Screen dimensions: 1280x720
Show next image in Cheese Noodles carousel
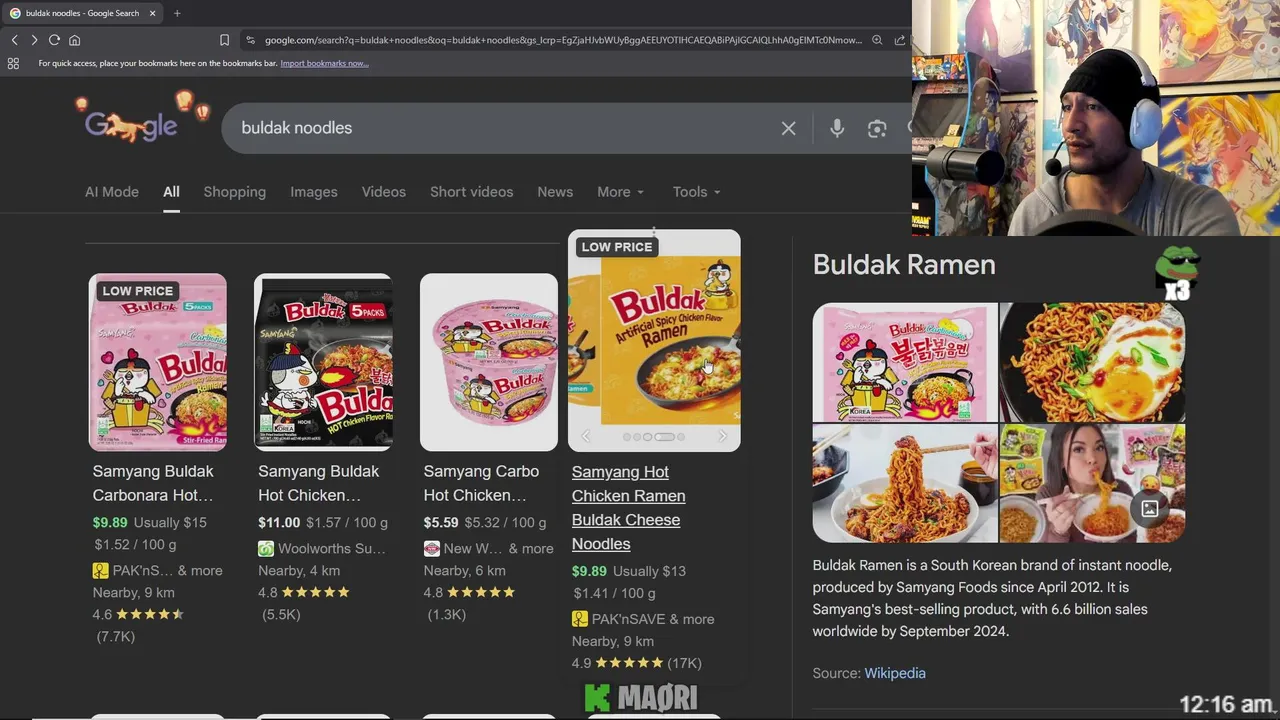pos(722,437)
